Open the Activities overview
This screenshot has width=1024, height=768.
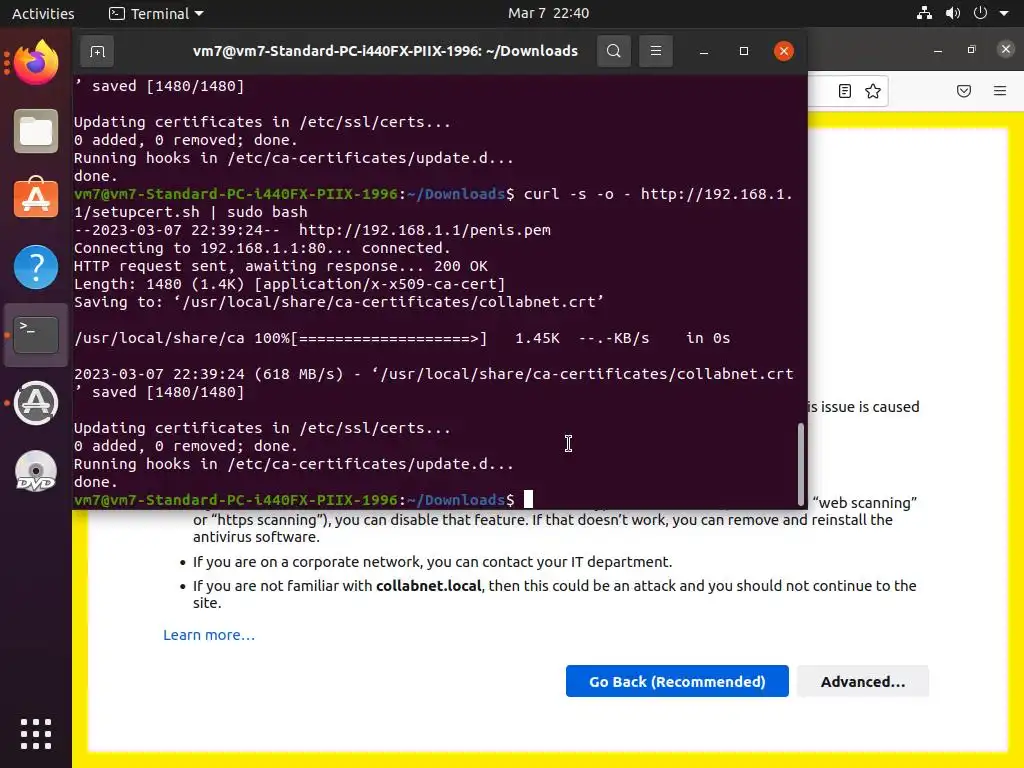43,13
